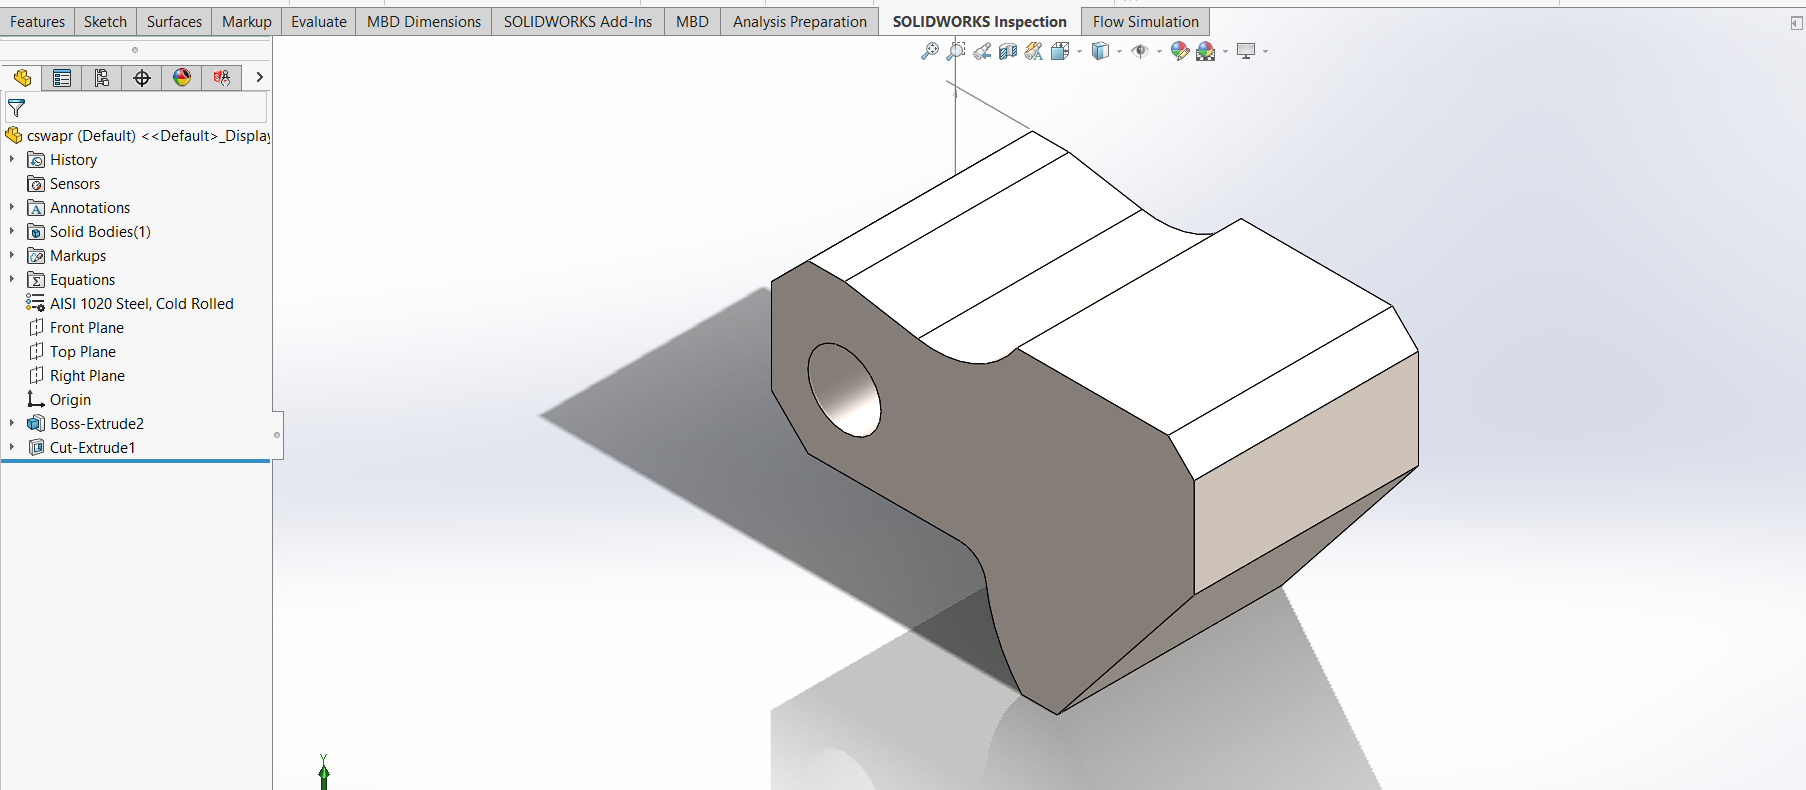This screenshot has width=1806, height=790.
Task: Open the FeatureManager Design Tree tab
Action: click(22, 78)
